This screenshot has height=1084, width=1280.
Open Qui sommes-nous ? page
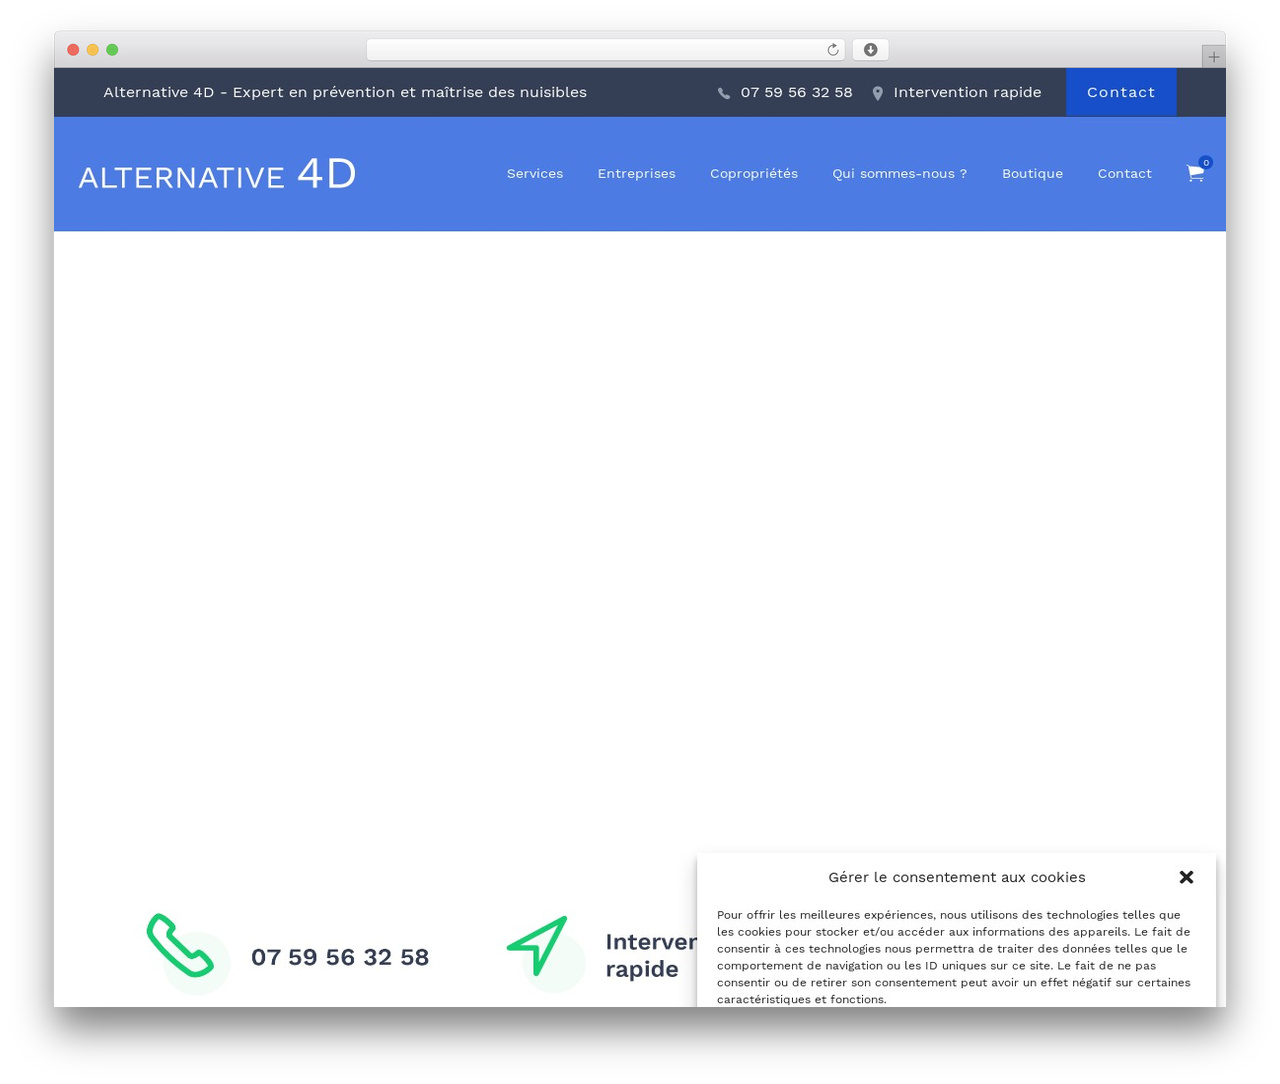coord(900,174)
